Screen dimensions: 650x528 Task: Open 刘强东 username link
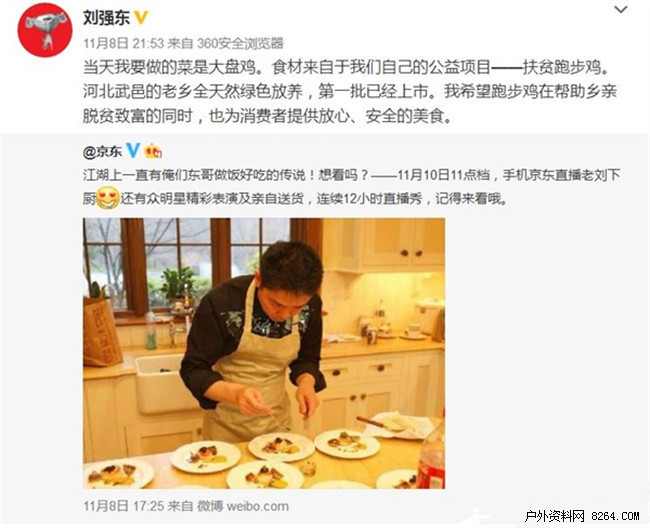(107, 18)
